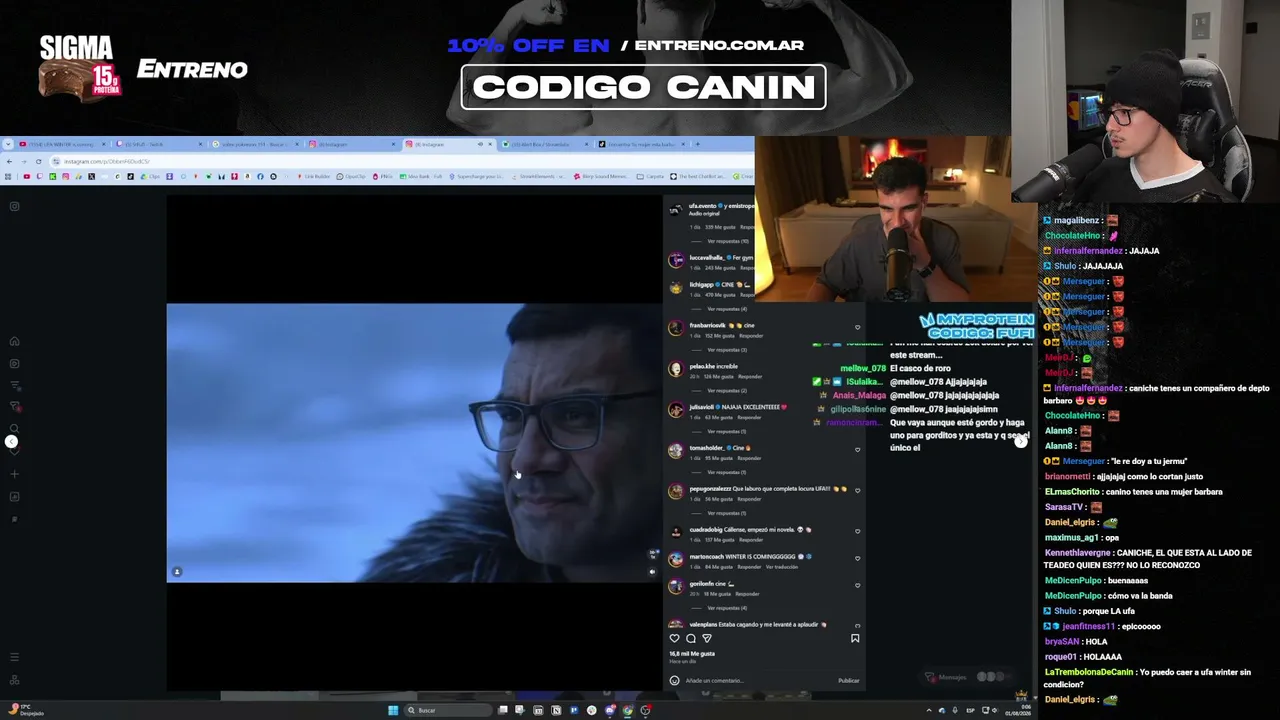The image size is (1280, 720).
Task: Like pepugonzalezzz's comment heart
Action: [x=857, y=490]
